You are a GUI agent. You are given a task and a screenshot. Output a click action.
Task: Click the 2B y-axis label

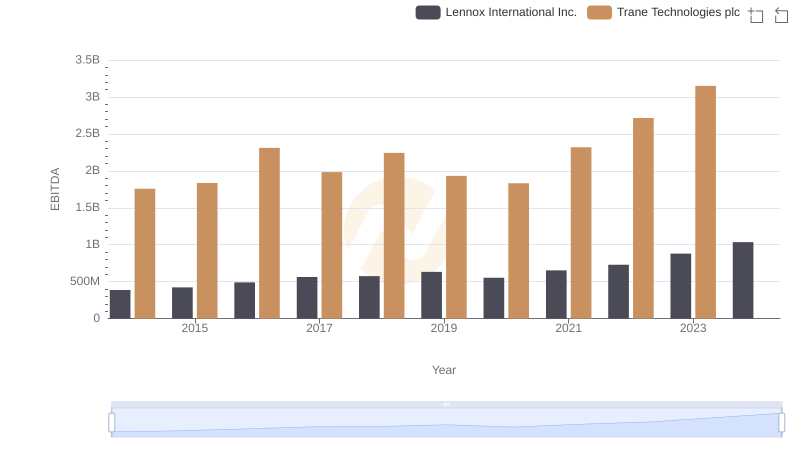pyautogui.click(x=93, y=170)
